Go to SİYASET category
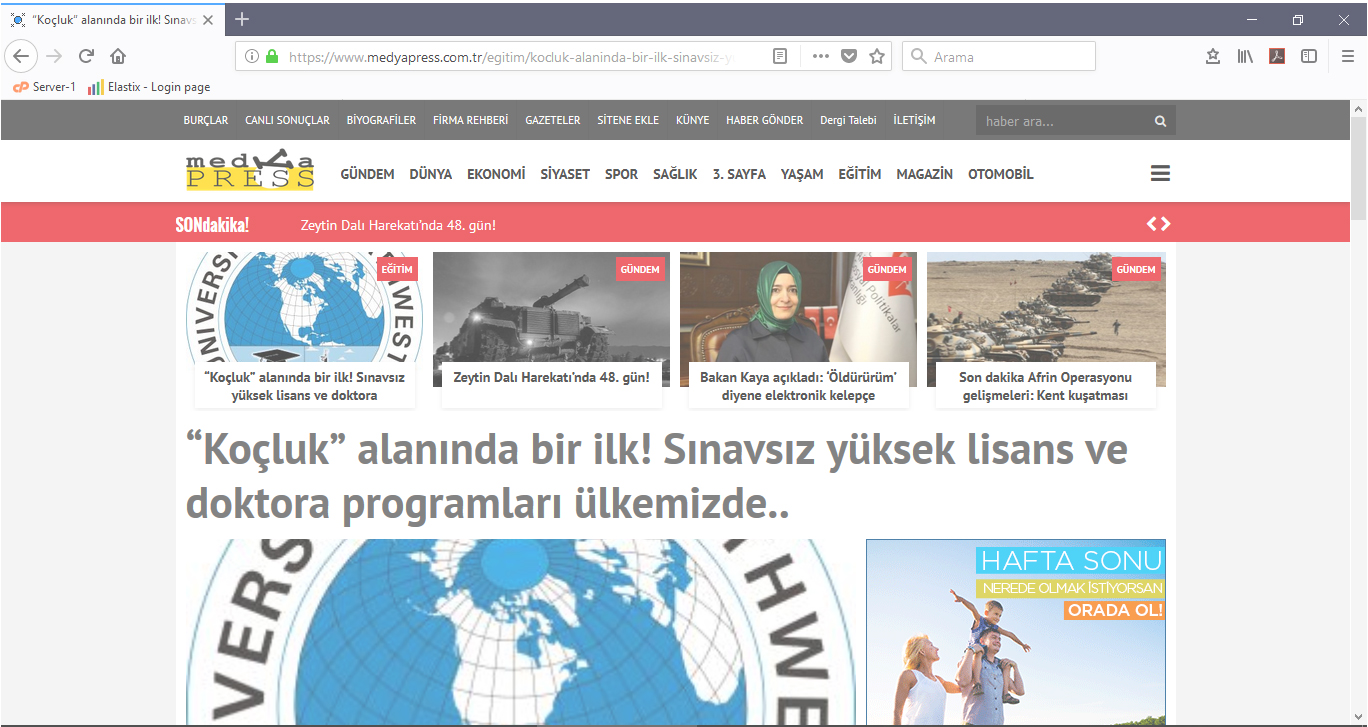This screenshot has height=727, width=1368. point(565,174)
